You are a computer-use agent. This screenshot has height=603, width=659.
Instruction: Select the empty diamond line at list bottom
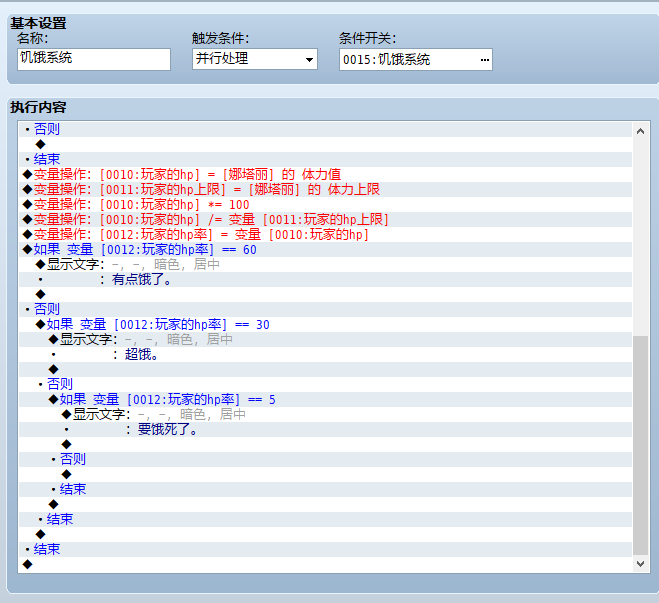325,564
